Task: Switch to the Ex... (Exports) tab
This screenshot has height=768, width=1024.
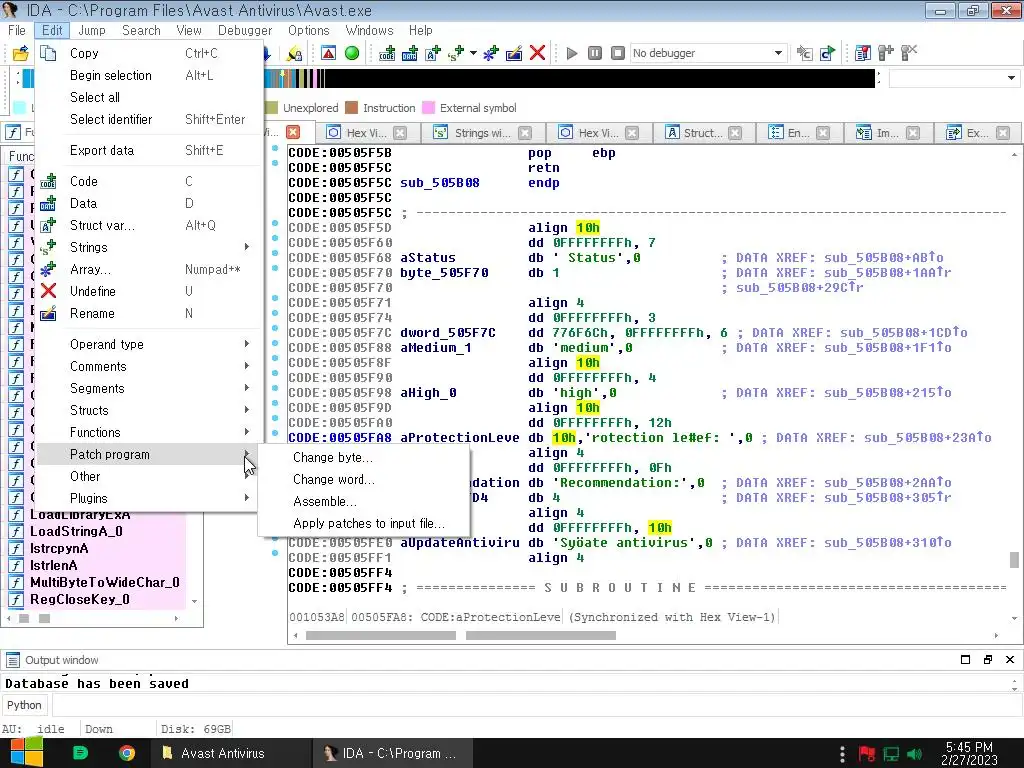Action: click(x=977, y=133)
